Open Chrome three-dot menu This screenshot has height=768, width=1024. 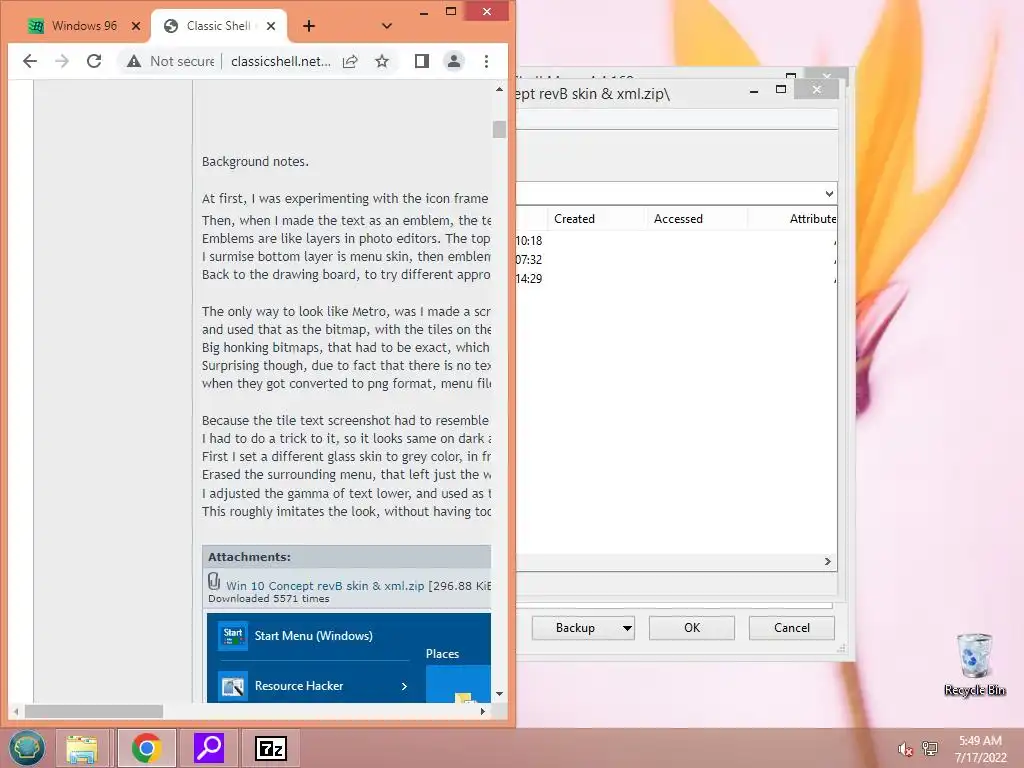click(x=487, y=61)
